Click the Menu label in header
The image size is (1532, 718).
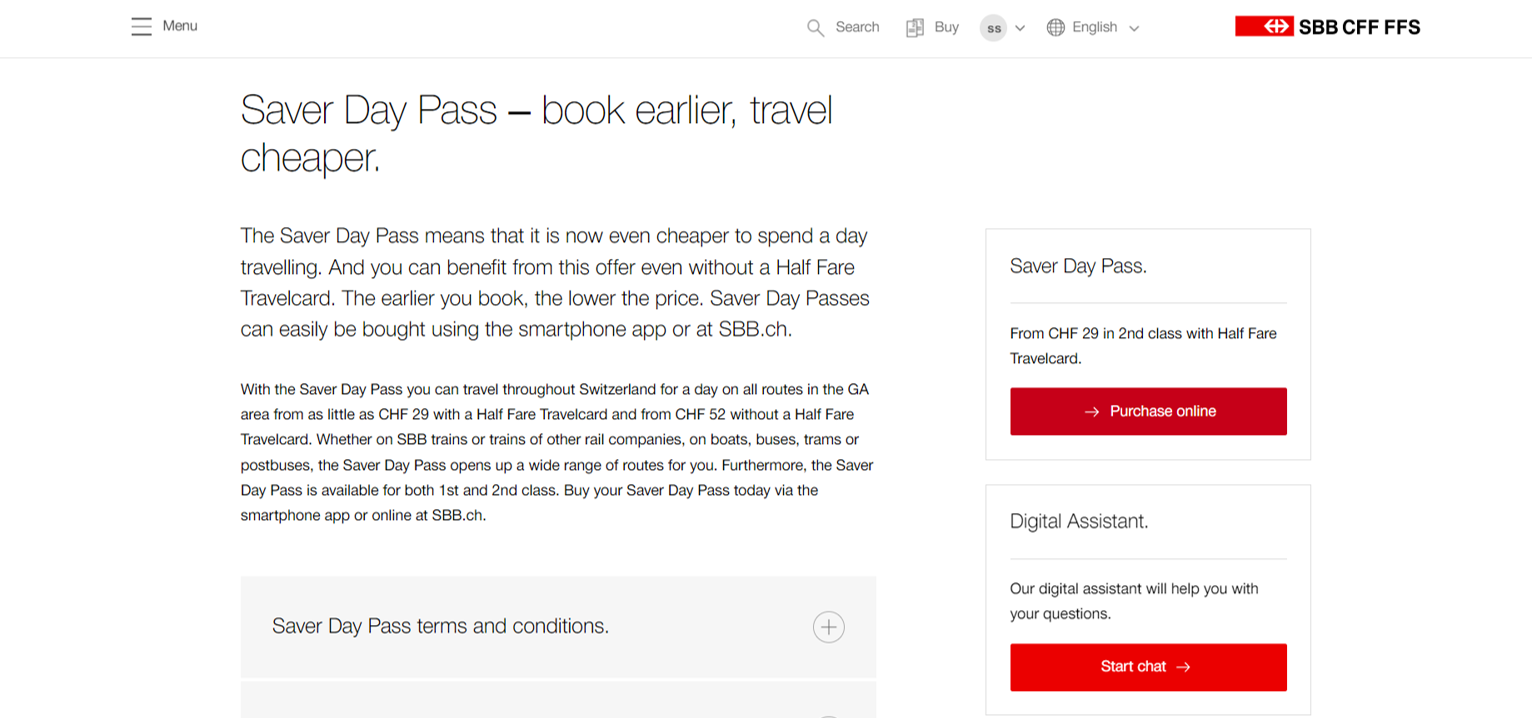point(180,26)
